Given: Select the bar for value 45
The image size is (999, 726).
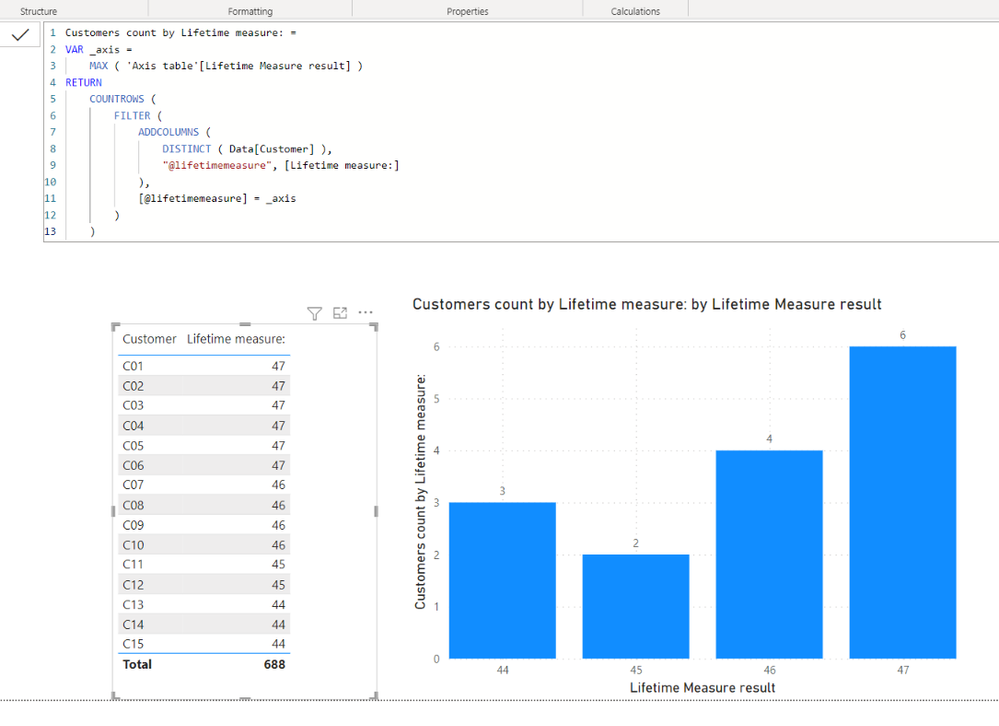Looking at the screenshot, I should (x=636, y=606).
